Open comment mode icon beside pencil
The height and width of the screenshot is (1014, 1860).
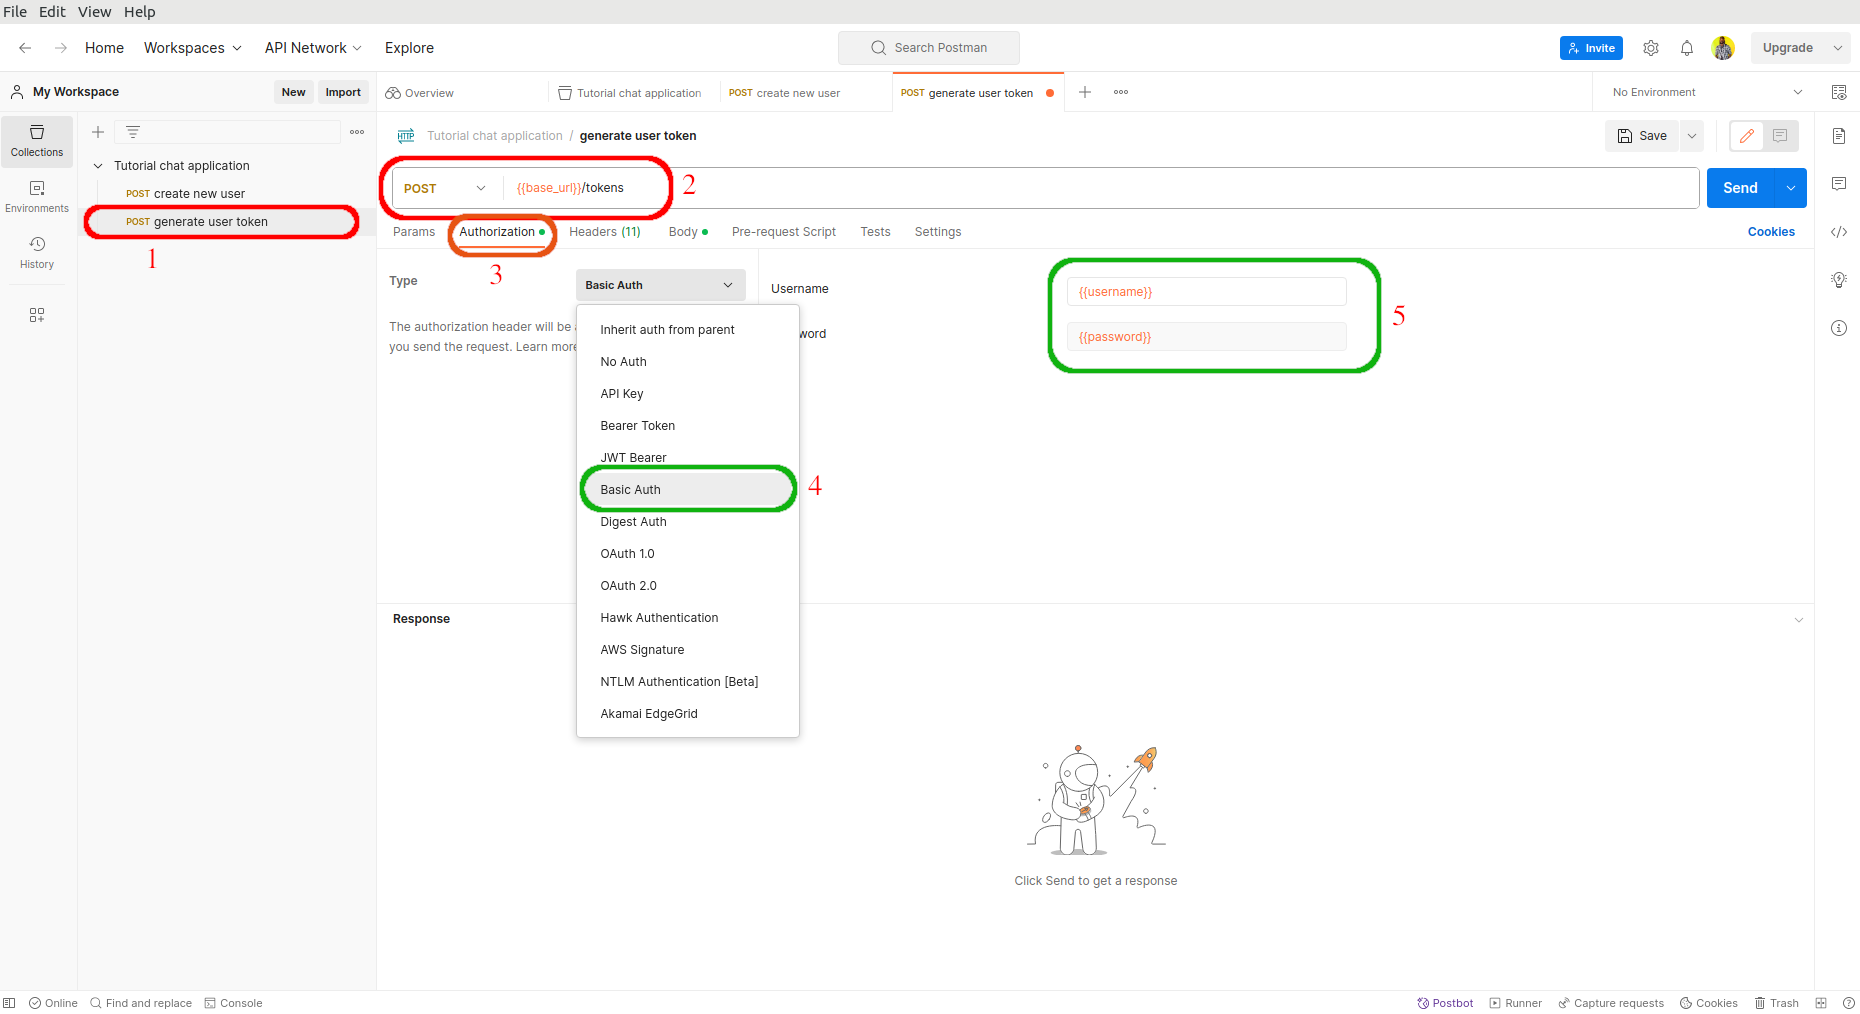click(x=1780, y=136)
